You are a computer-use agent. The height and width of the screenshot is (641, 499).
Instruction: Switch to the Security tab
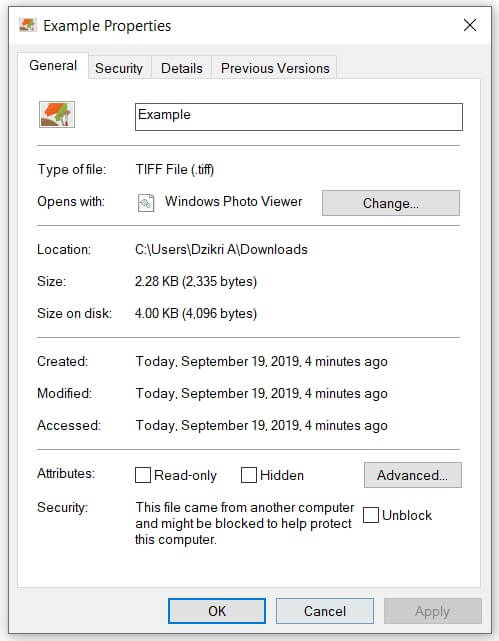[x=119, y=68]
